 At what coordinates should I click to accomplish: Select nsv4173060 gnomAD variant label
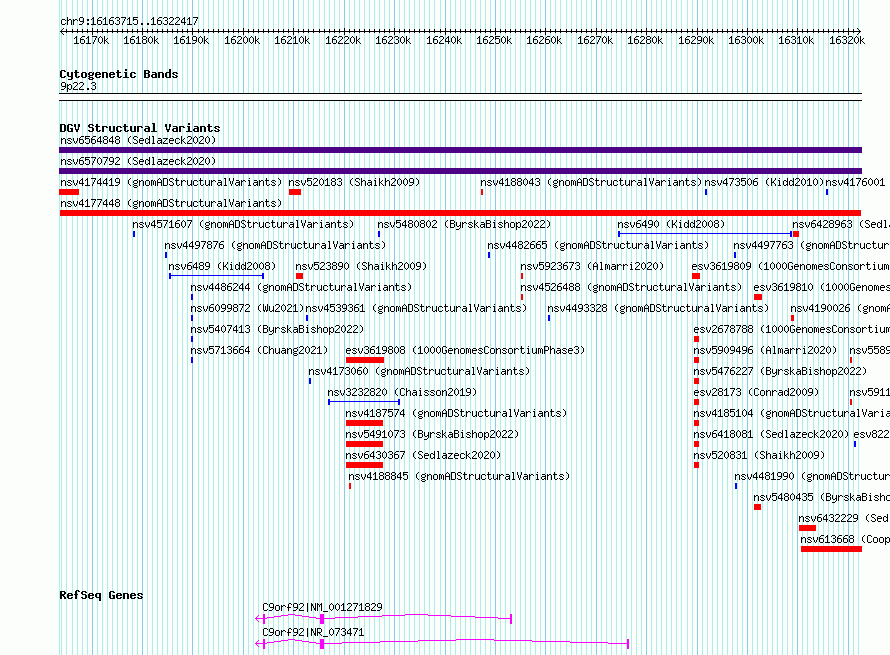(x=419, y=371)
